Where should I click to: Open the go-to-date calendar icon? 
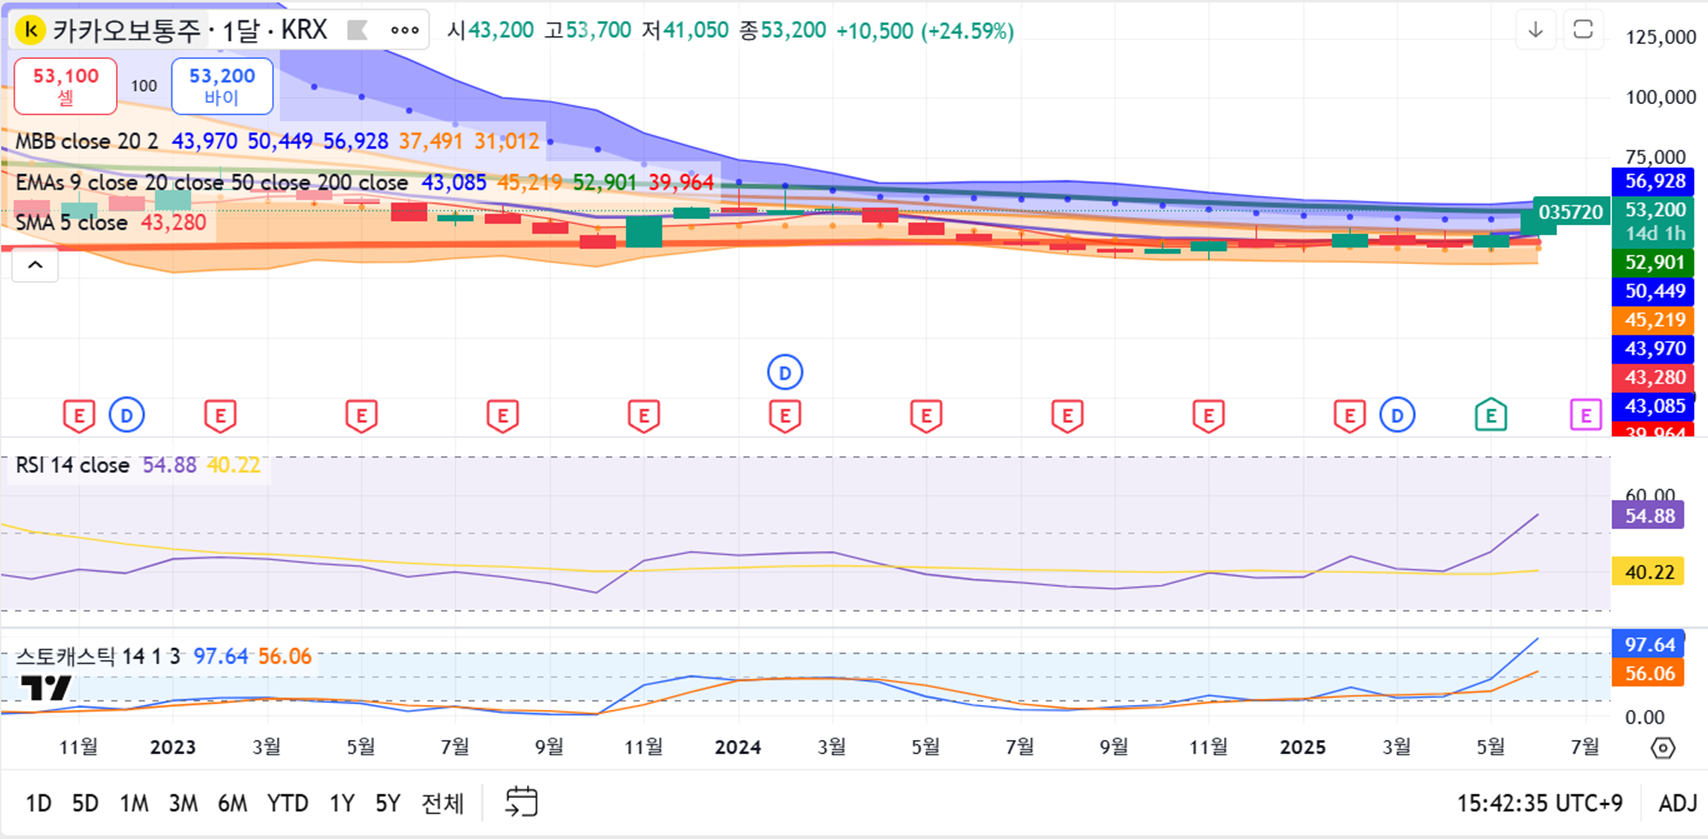click(521, 802)
